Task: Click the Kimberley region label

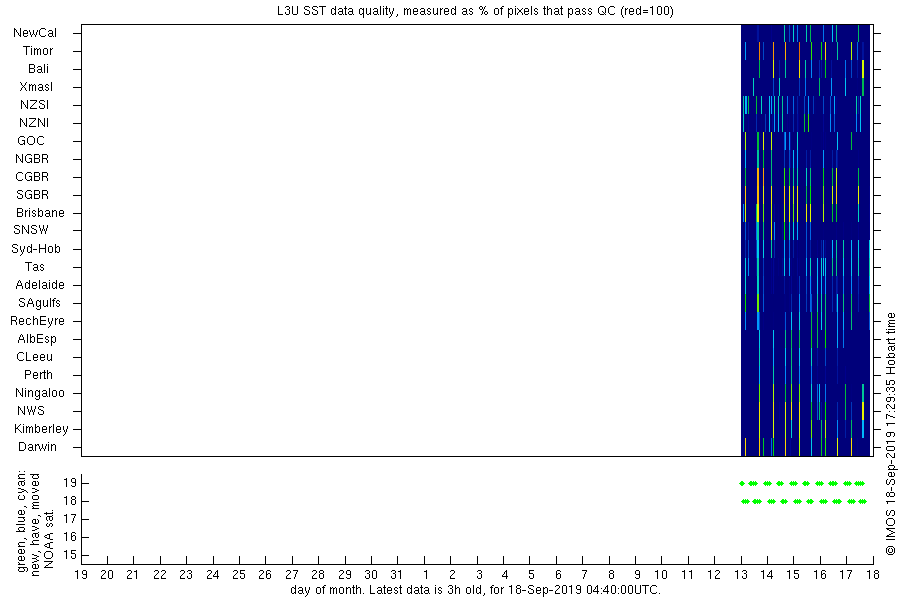Action: [x=41, y=428]
